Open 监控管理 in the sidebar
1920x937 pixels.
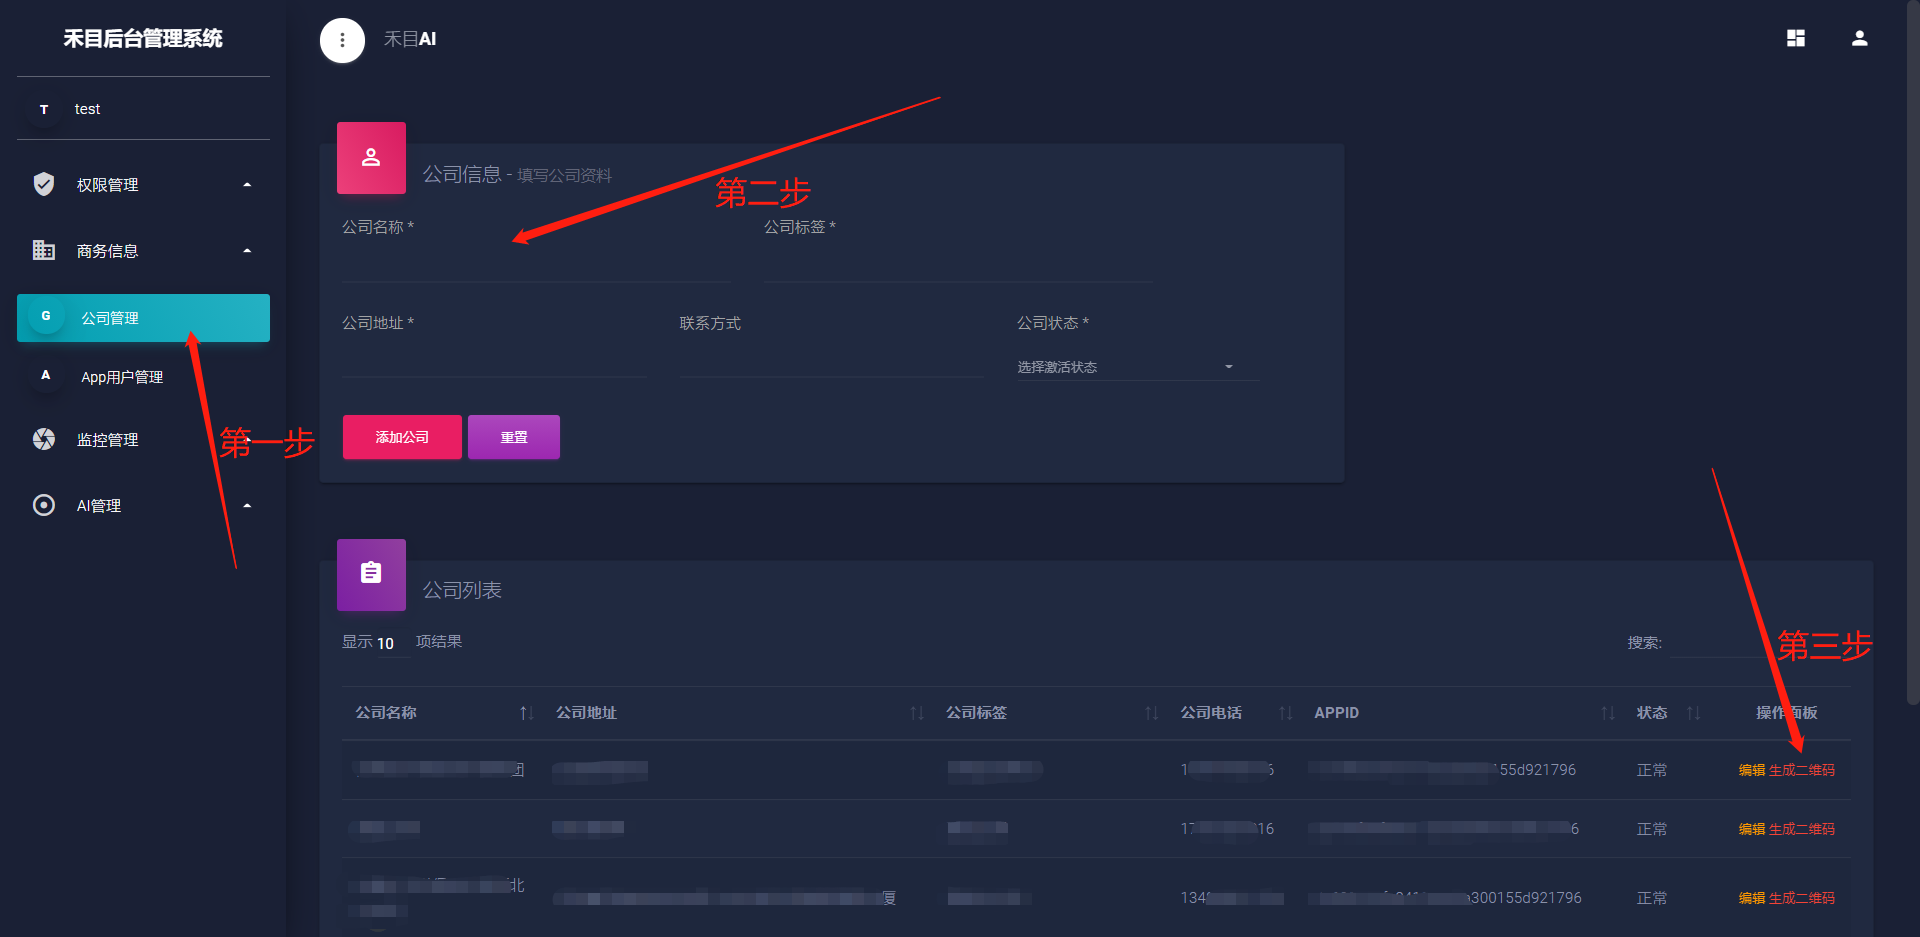tap(143, 439)
